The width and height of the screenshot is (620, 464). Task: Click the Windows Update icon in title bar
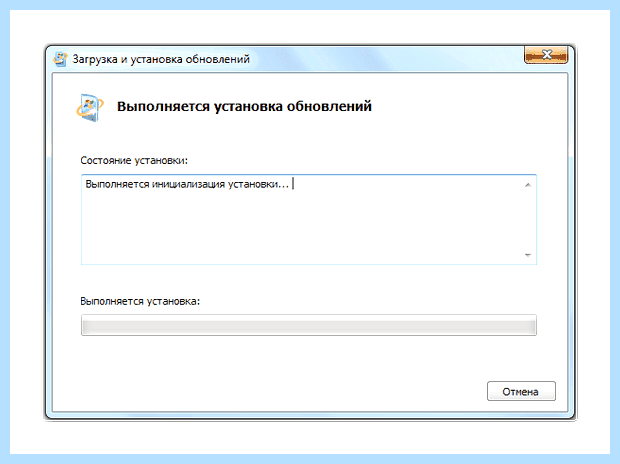click(60, 59)
